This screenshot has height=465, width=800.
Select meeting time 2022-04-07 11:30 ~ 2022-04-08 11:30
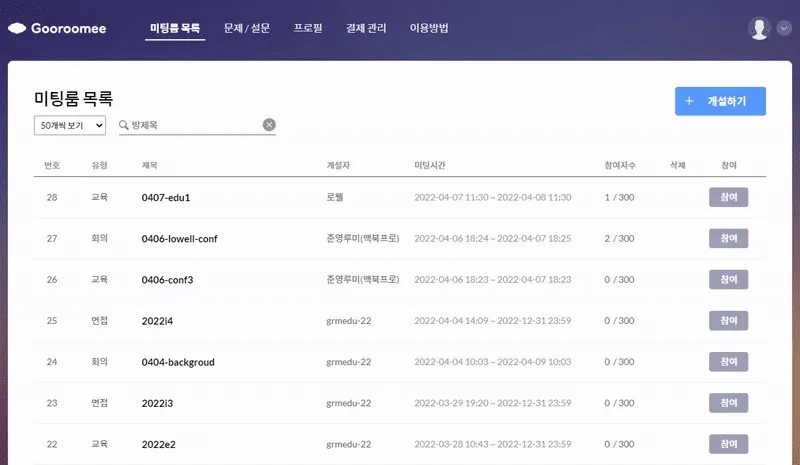coord(493,197)
